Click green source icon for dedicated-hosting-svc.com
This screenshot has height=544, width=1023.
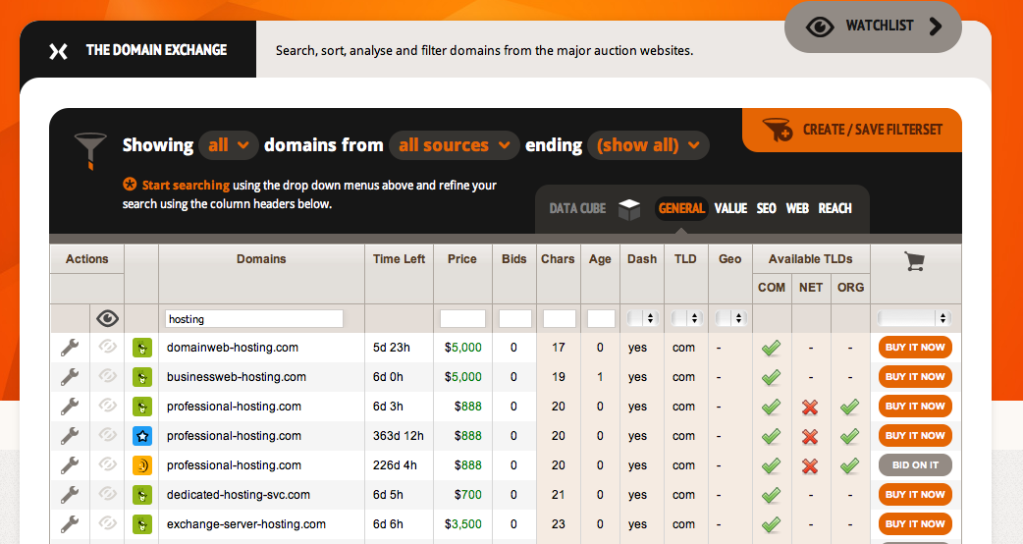142,494
